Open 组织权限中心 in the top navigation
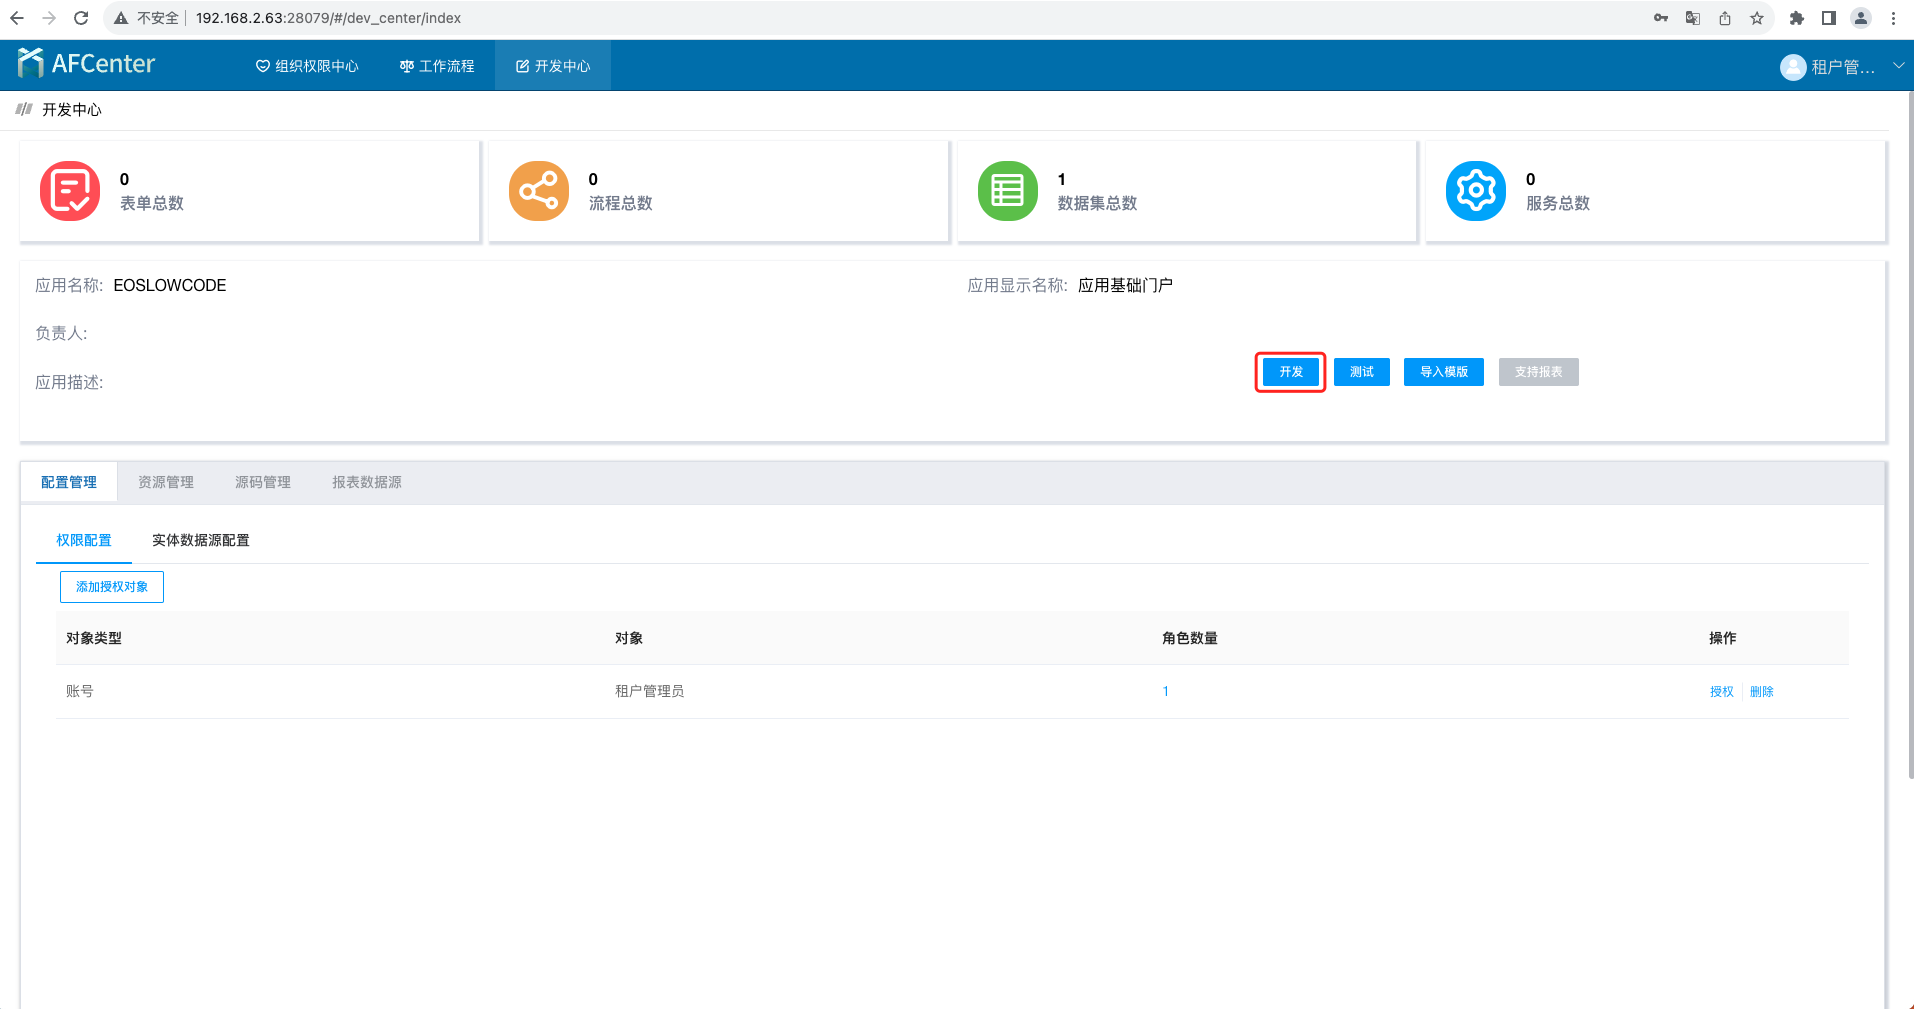The image size is (1914, 1009). pos(307,66)
